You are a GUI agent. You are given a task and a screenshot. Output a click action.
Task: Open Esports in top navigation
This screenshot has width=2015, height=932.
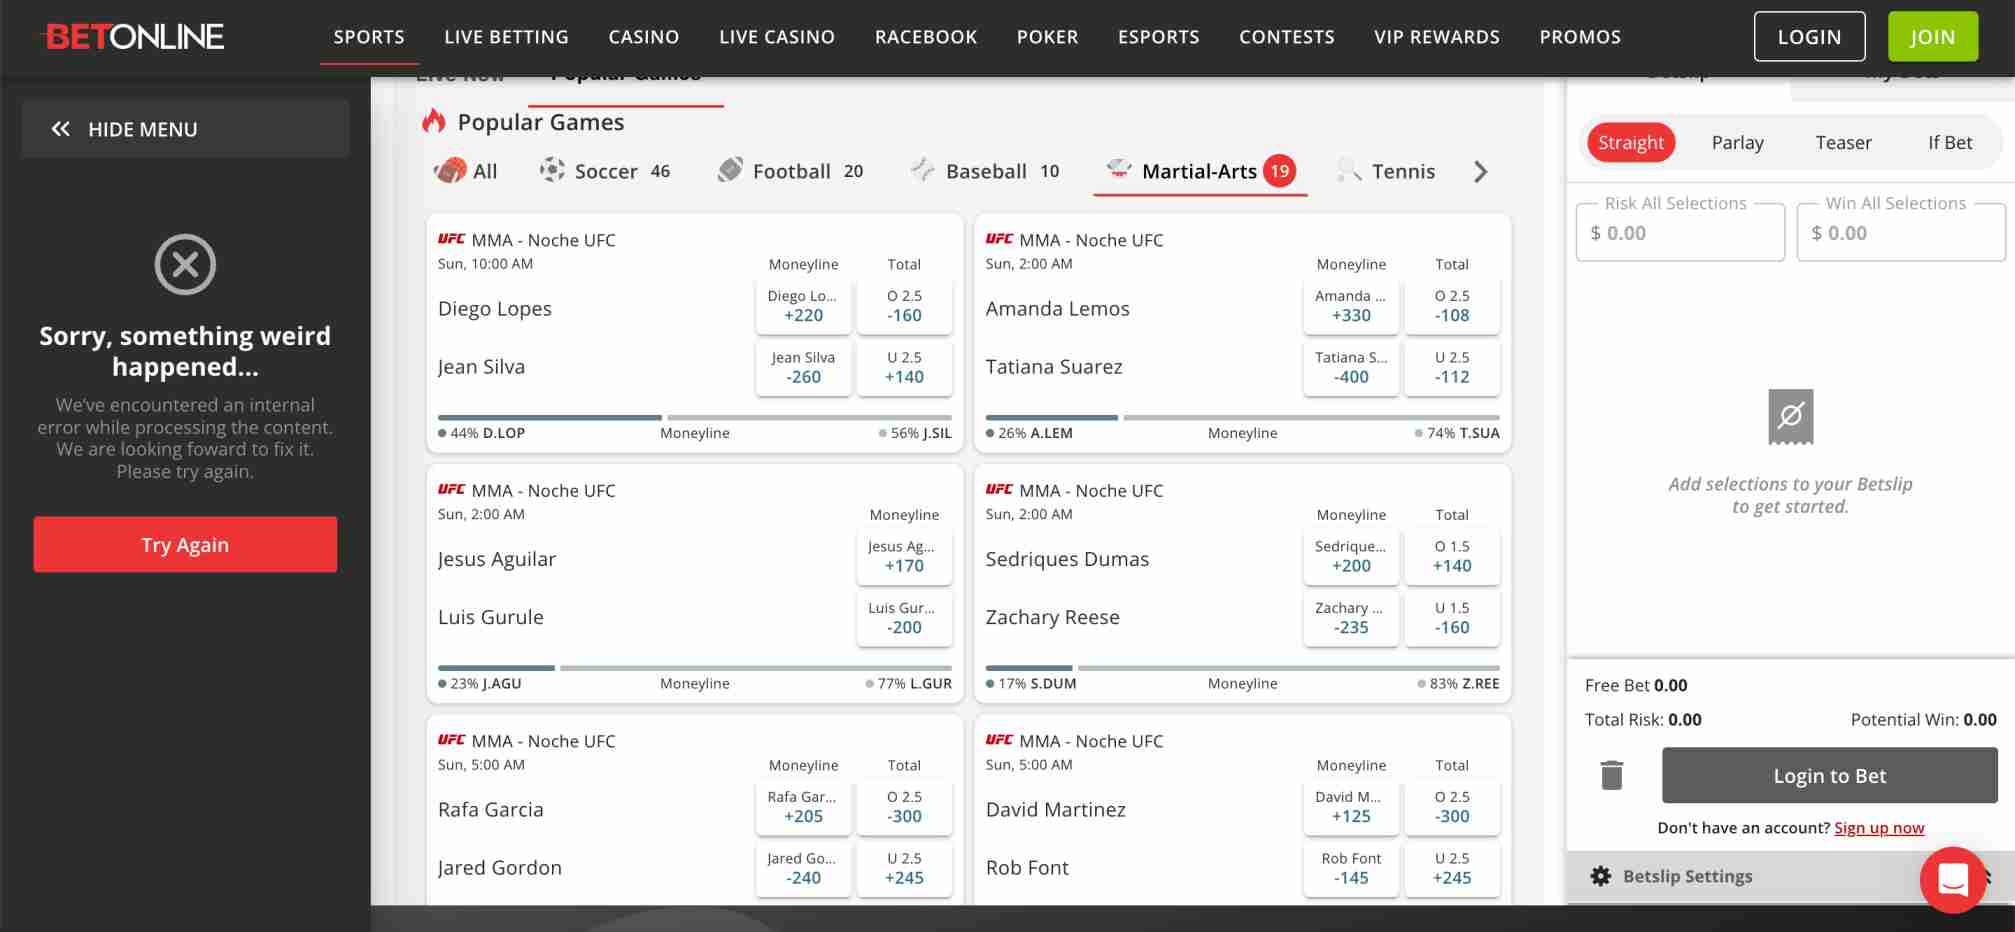(x=1158, y=37)
